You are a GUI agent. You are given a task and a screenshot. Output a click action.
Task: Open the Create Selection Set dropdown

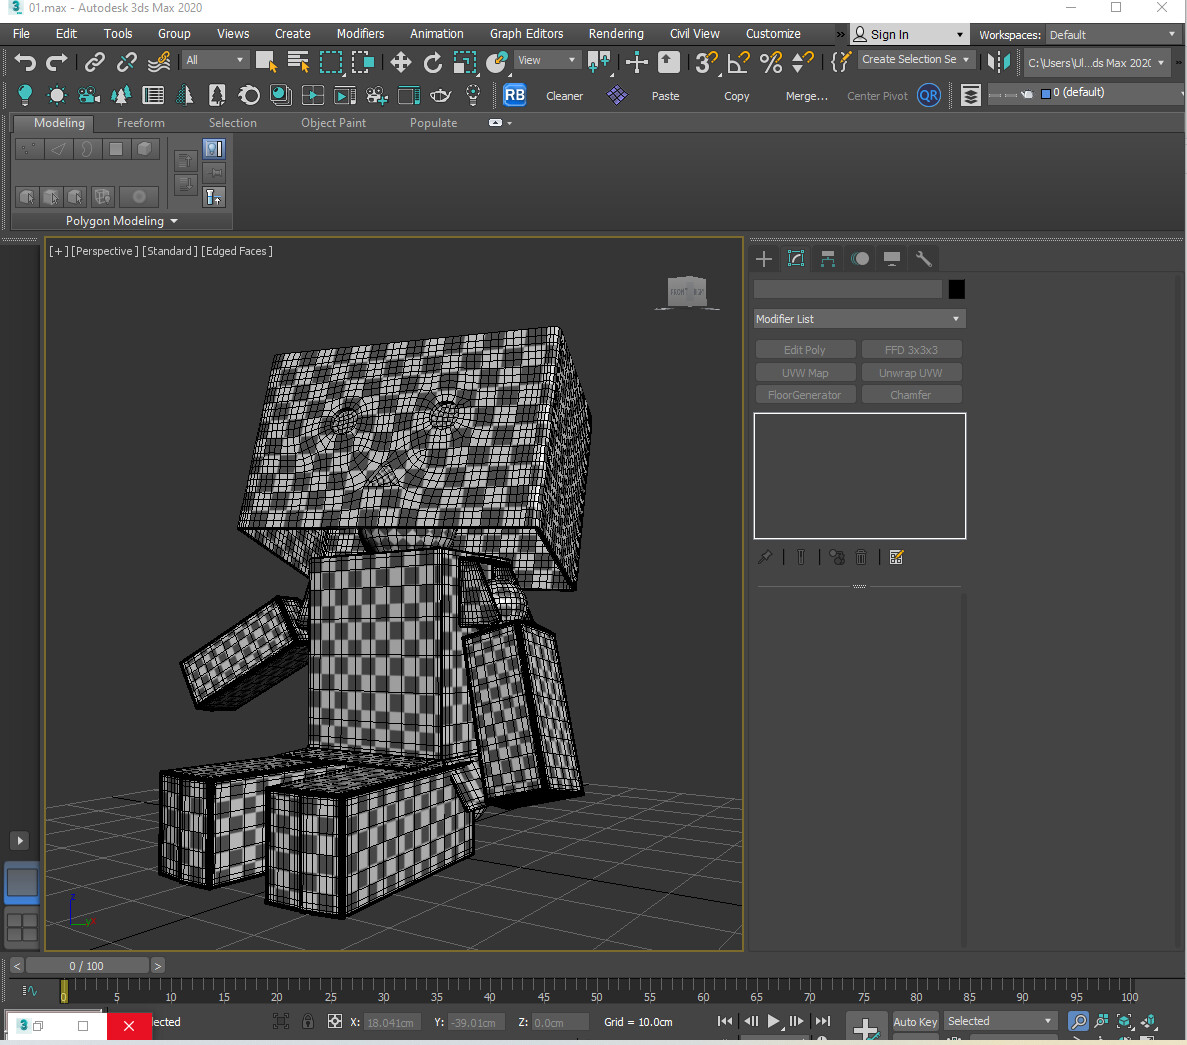(x=916, y=59)
